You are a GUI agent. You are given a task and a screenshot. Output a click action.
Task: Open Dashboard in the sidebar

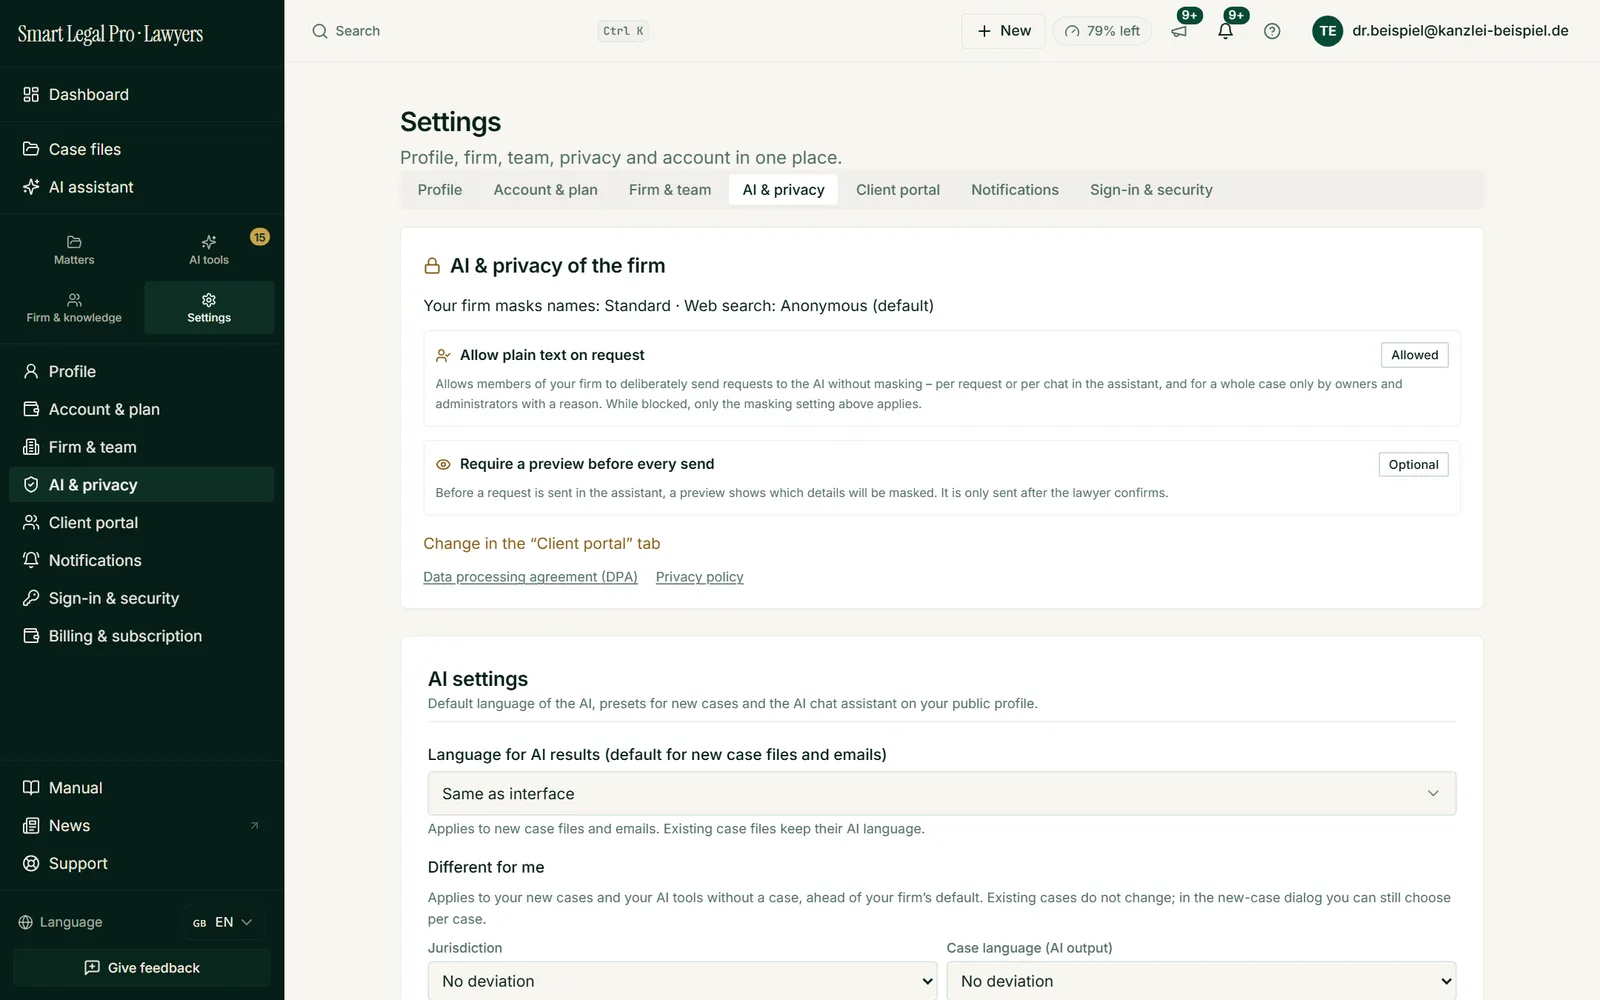[142, 95]
